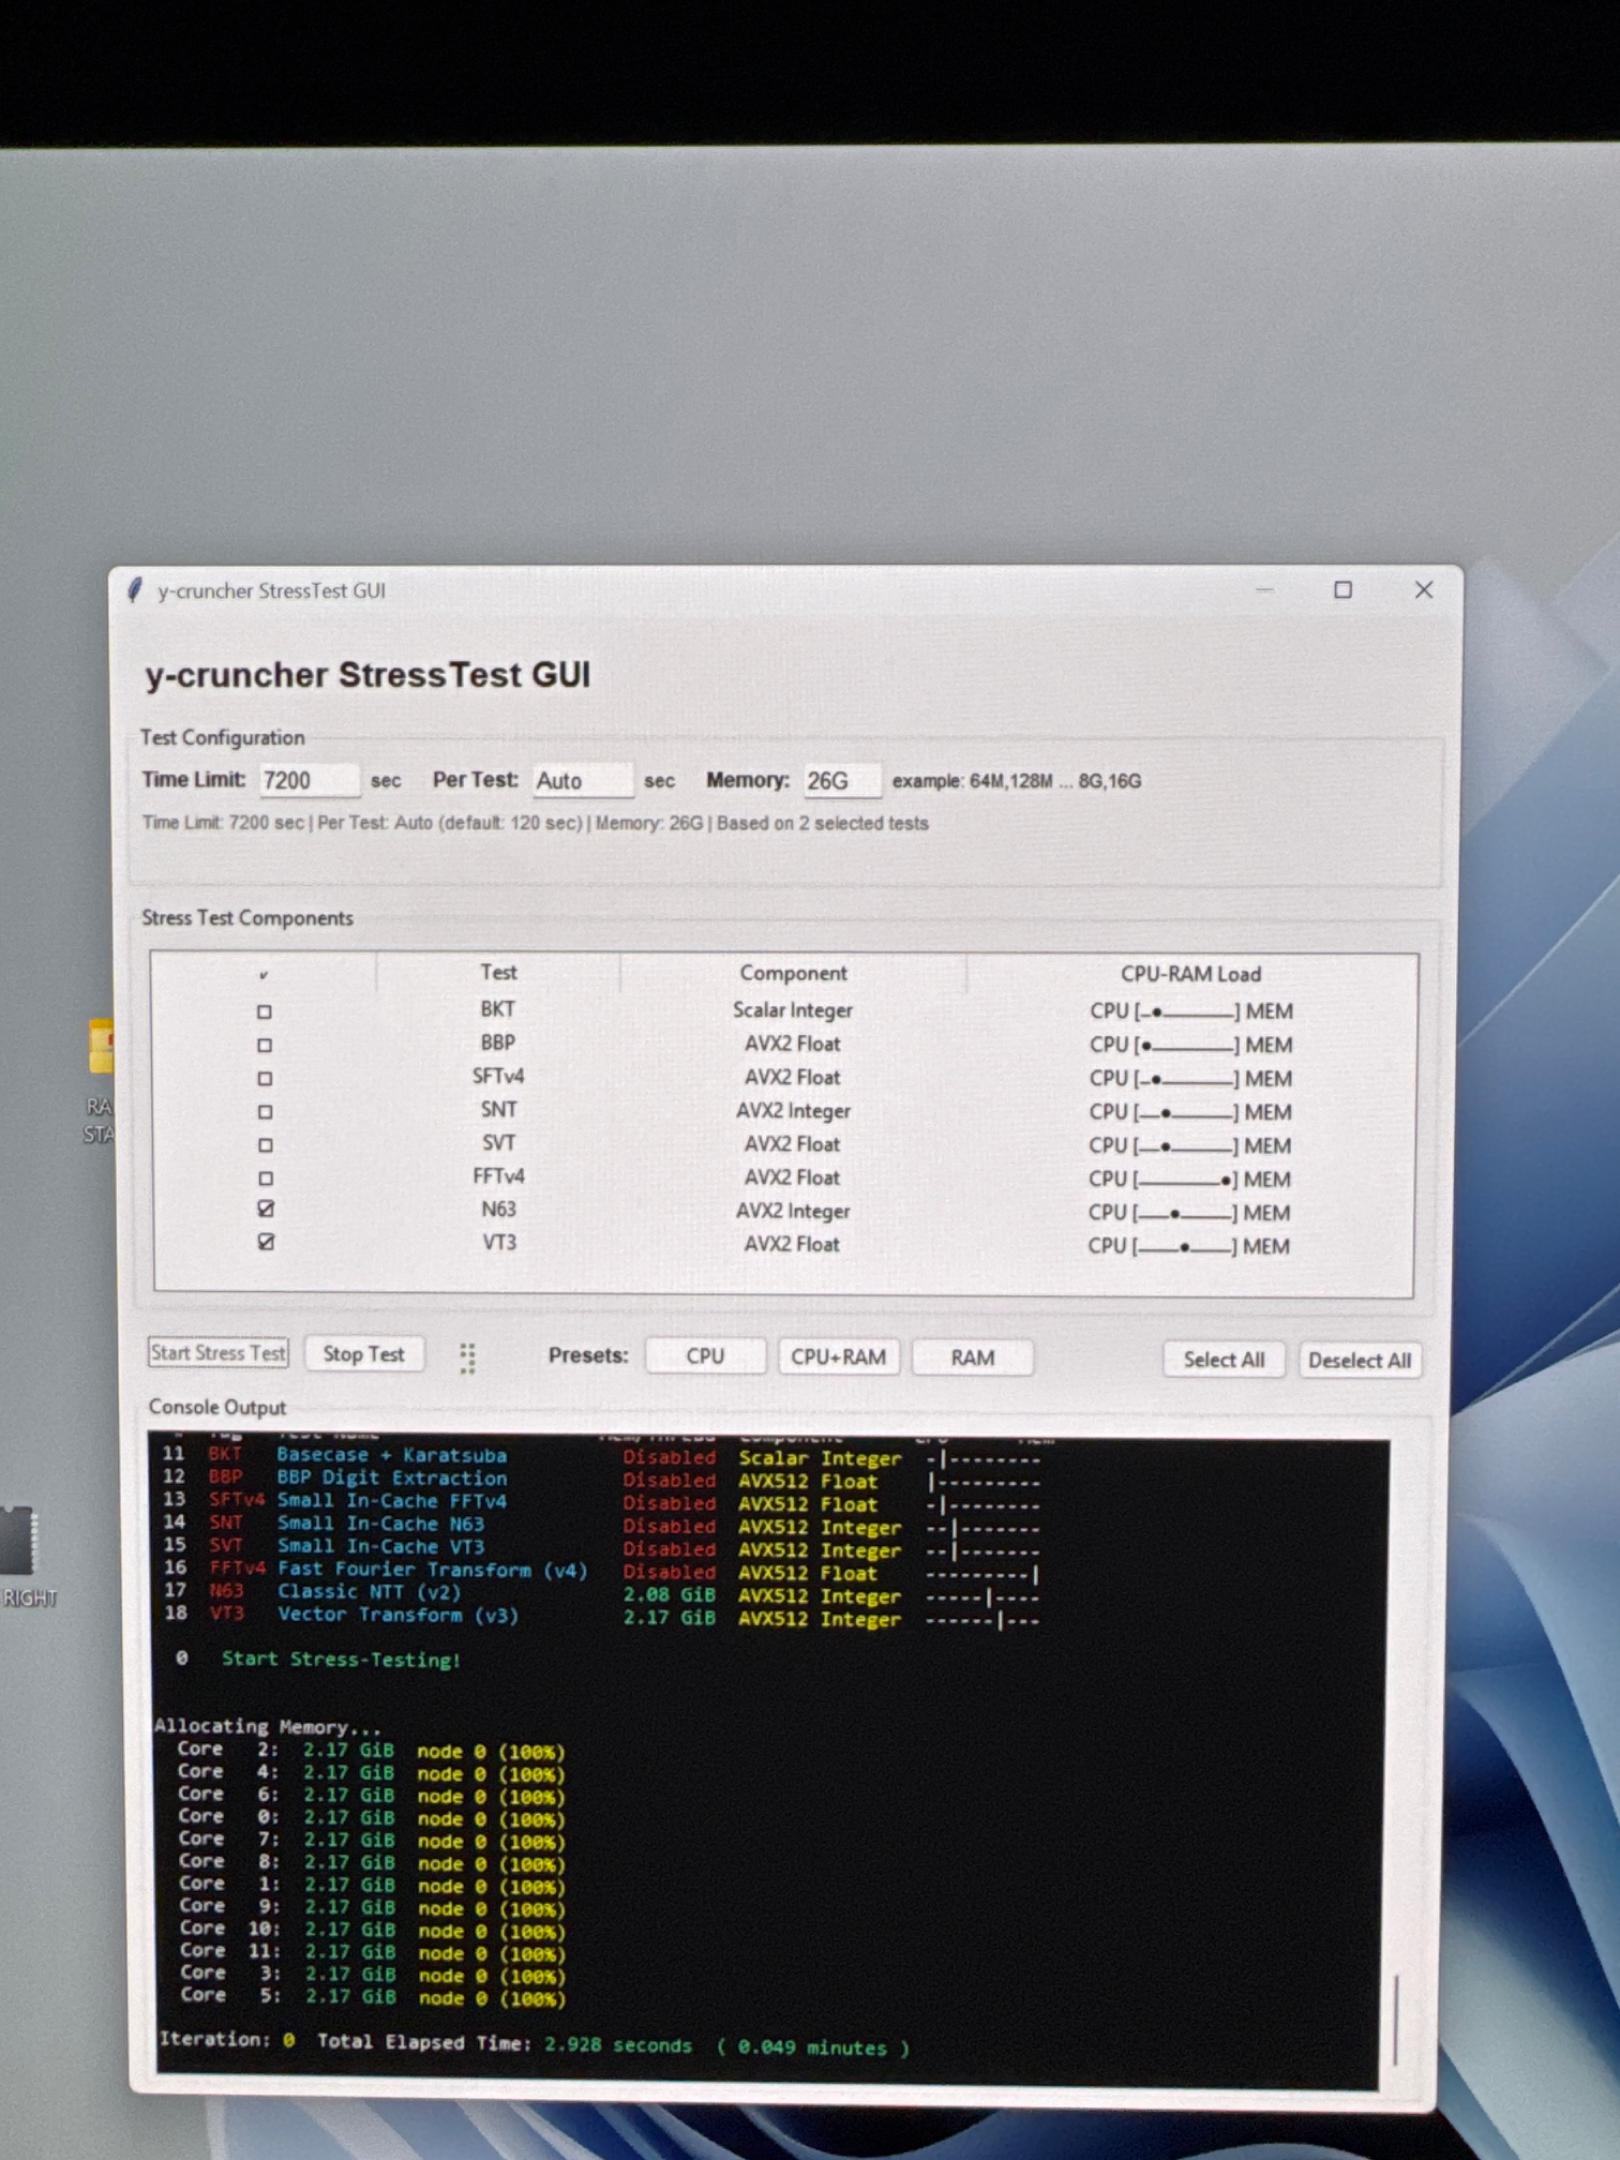The image size is (1620, 2160).
Task: Click the Stop Test button
Action: click(x=364, y=1355)
